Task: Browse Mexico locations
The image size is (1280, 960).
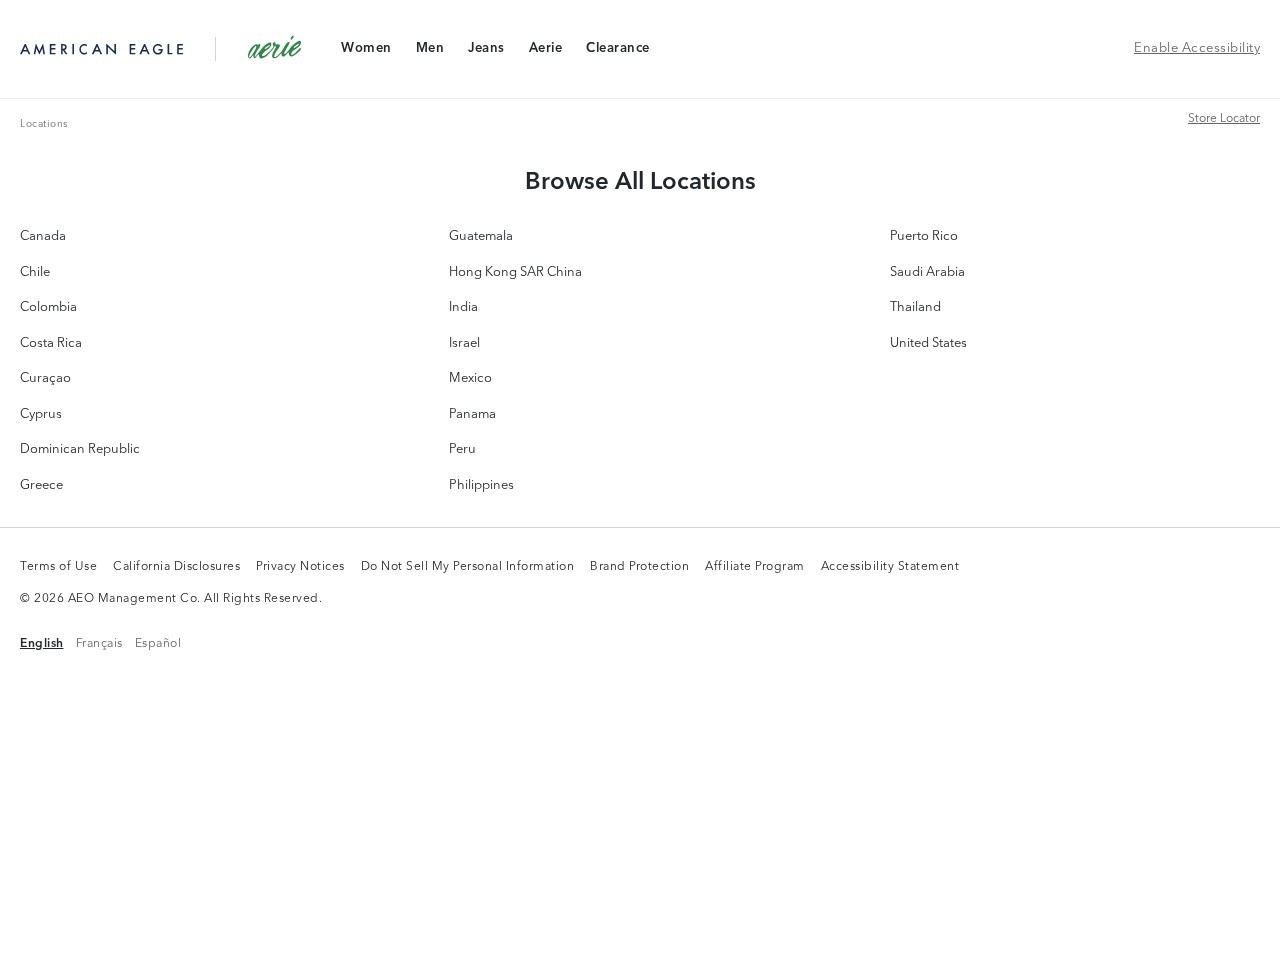Action: [470, 378]
